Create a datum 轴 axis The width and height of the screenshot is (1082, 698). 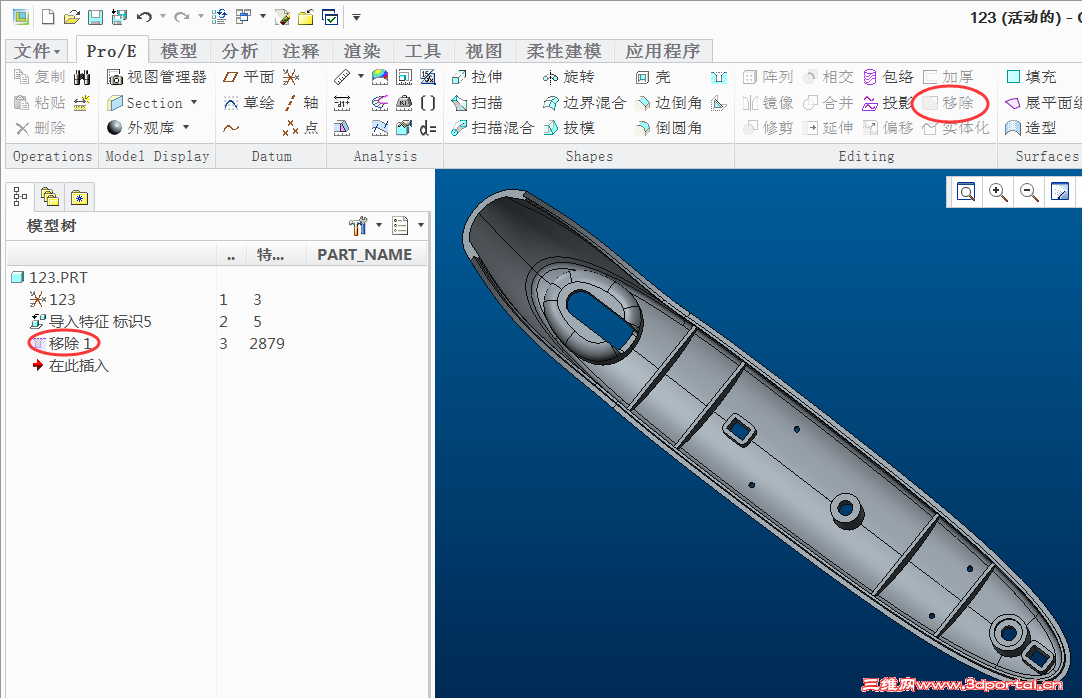click(x=302, y=103)
